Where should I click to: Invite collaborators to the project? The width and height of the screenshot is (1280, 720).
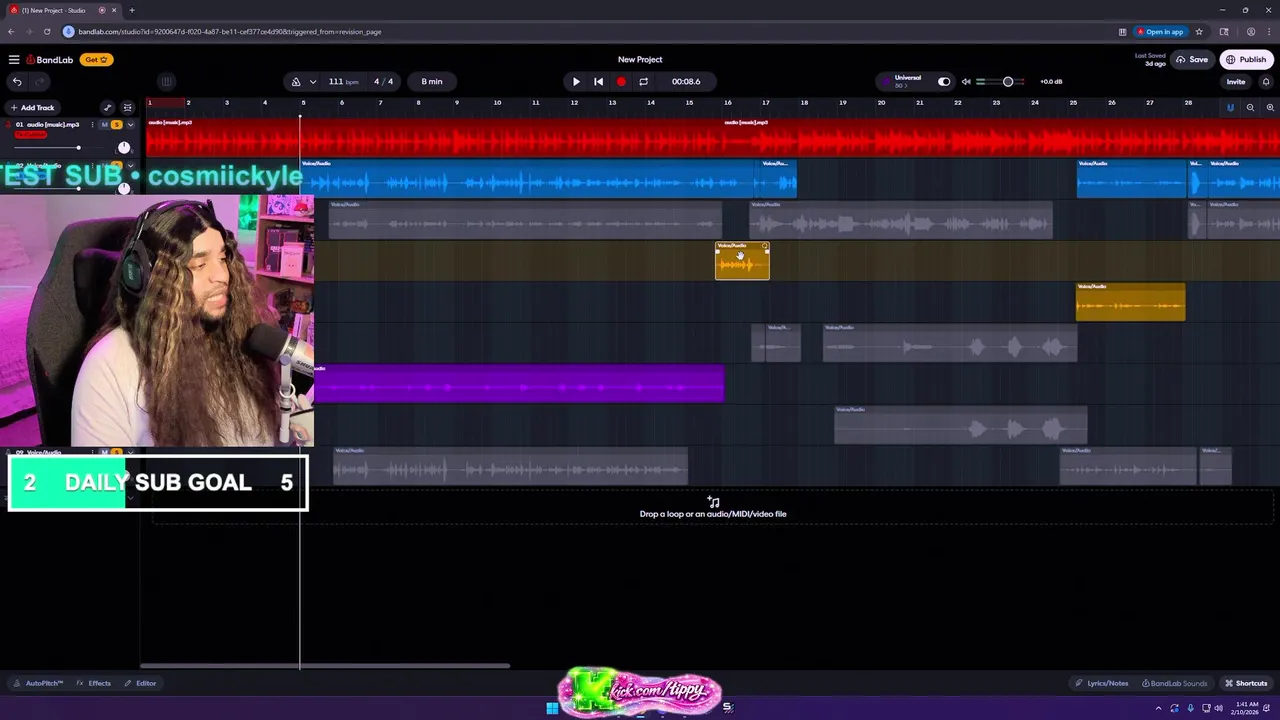click(x=1236, y=82)
